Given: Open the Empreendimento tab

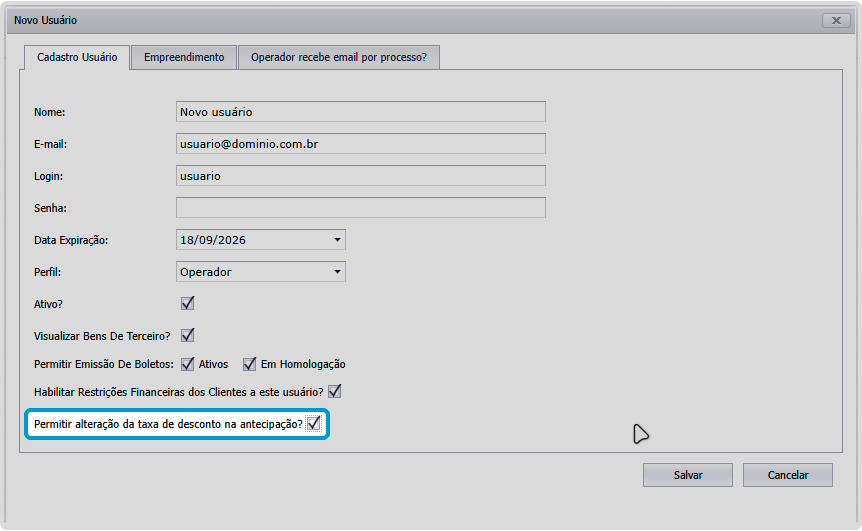Looking at the screenshot, I should click(x=184, y=58).
